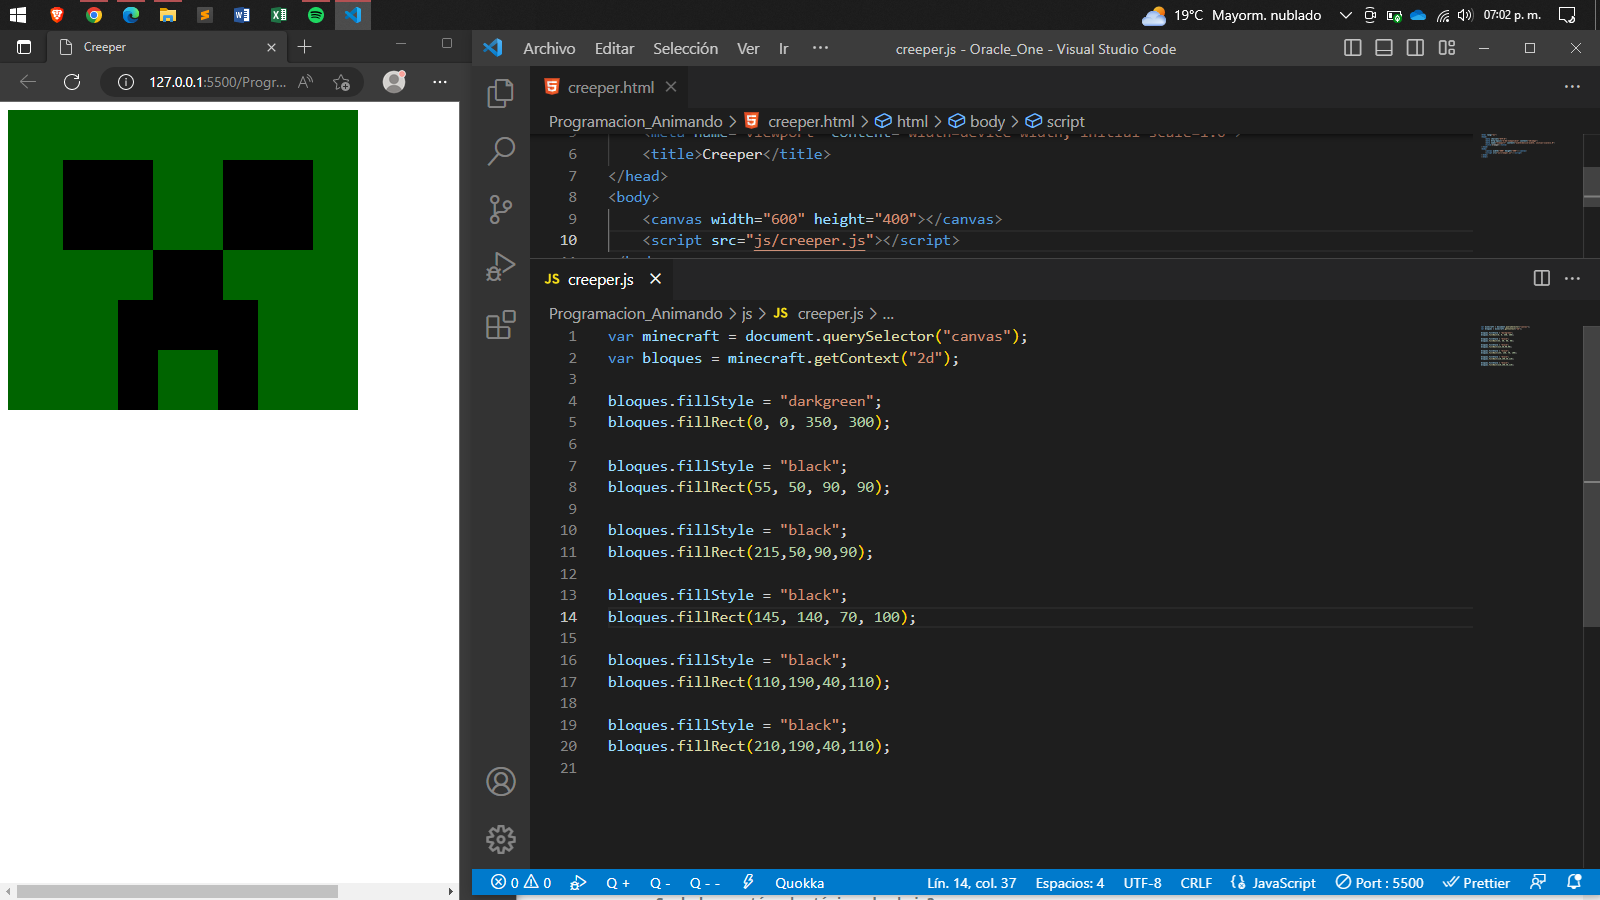The image size is (1600, 900).
Task: Click the slashed pencil icon beside Quokka in status bar
Action: pyautogui.click(x=748, y=883)
